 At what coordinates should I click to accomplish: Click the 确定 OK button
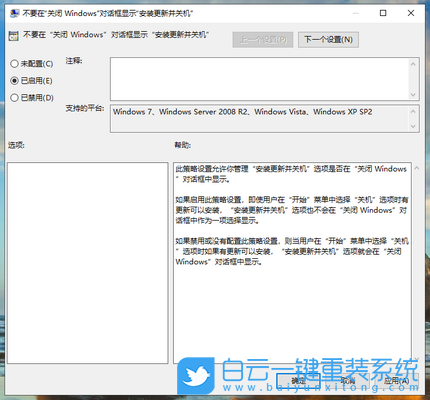[x=298, y=380]
